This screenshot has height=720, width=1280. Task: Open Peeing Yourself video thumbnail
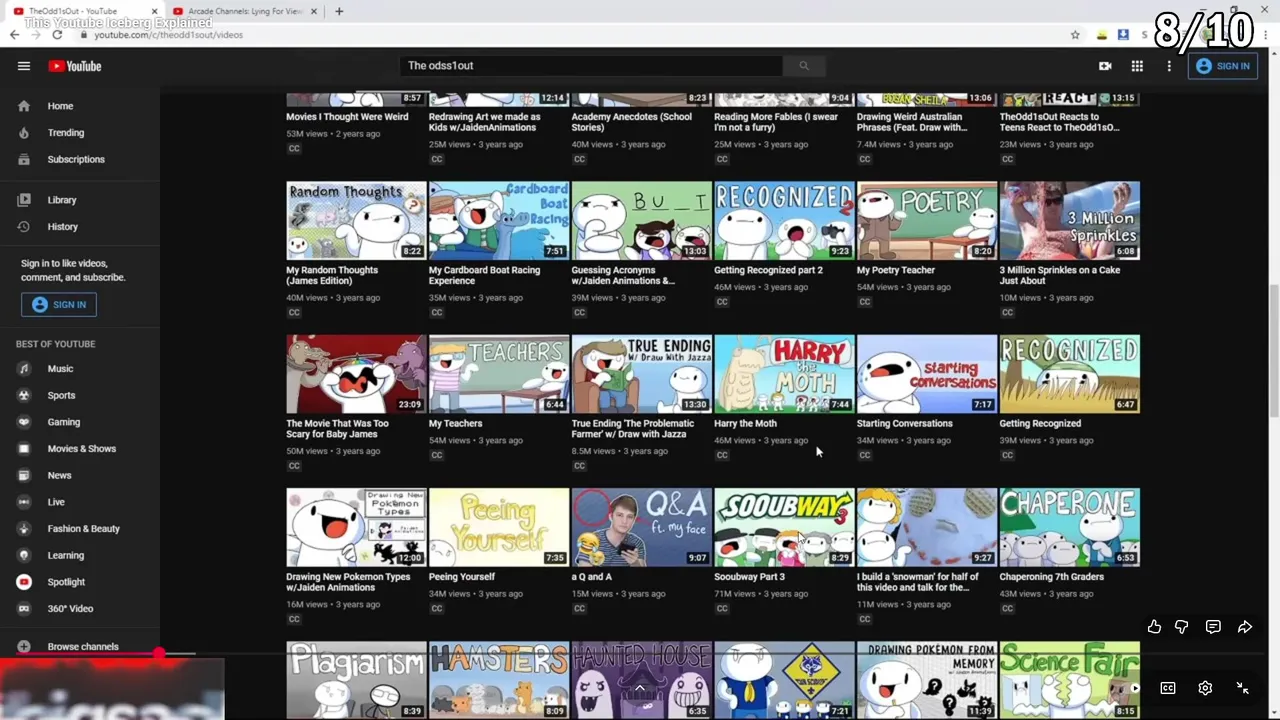(x=499, y=527)
